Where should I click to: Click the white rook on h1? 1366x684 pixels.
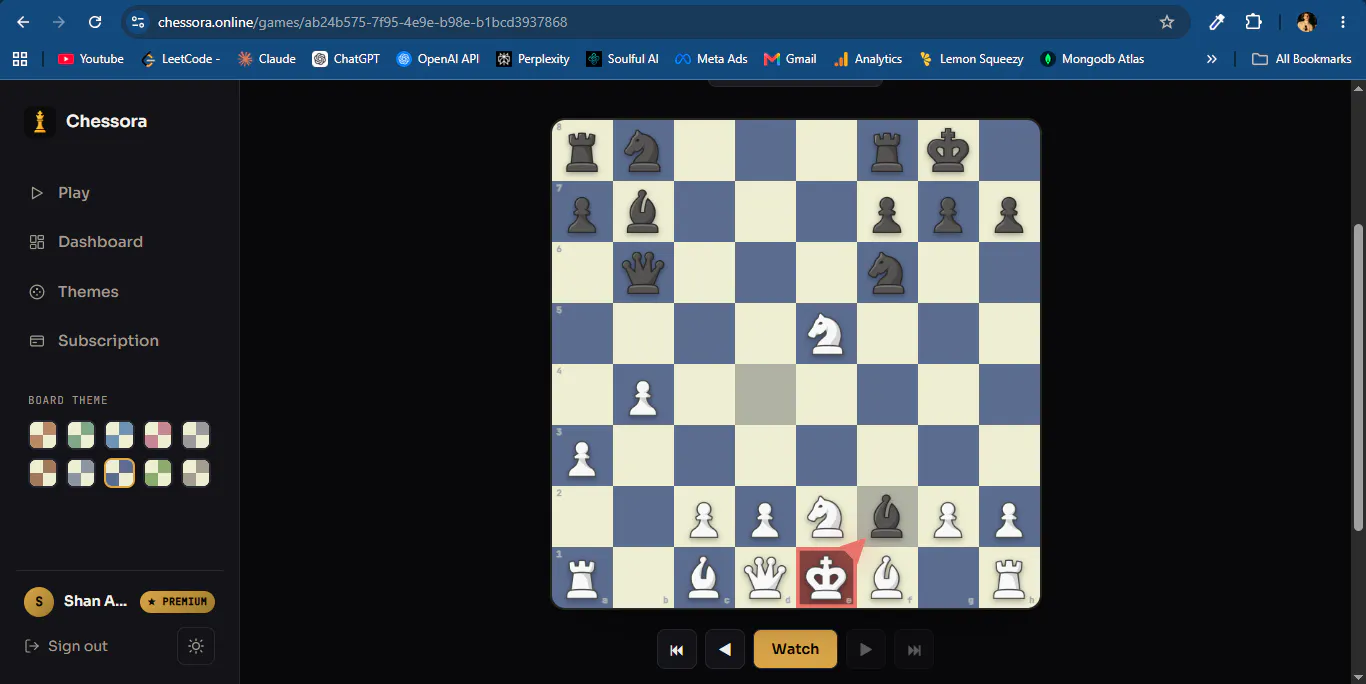click(x=1009, y=578)
